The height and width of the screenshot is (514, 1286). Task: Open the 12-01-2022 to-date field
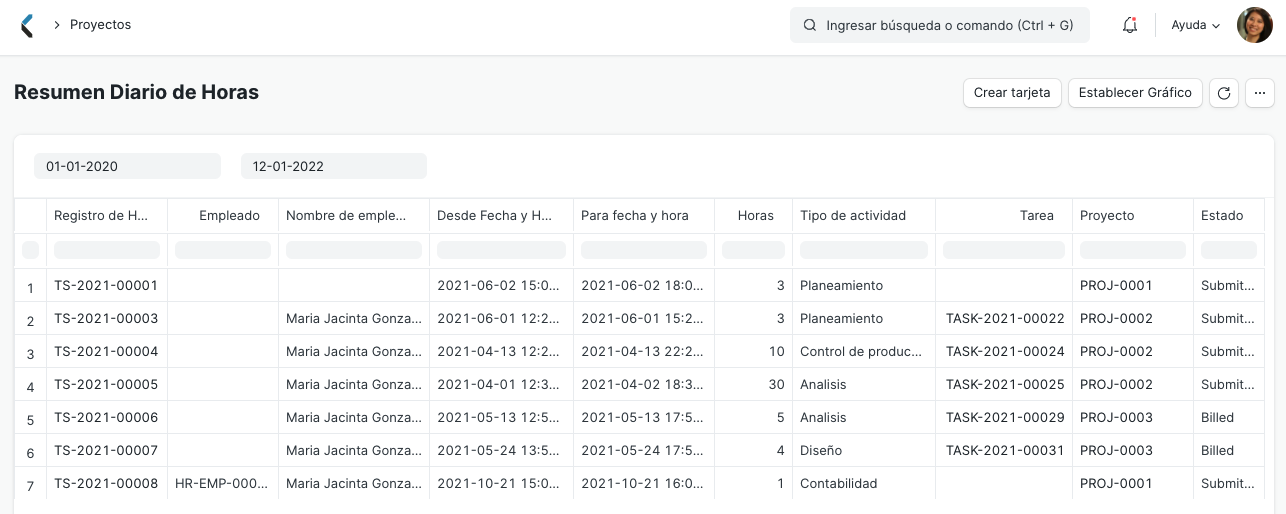click(x=334, y=166)
